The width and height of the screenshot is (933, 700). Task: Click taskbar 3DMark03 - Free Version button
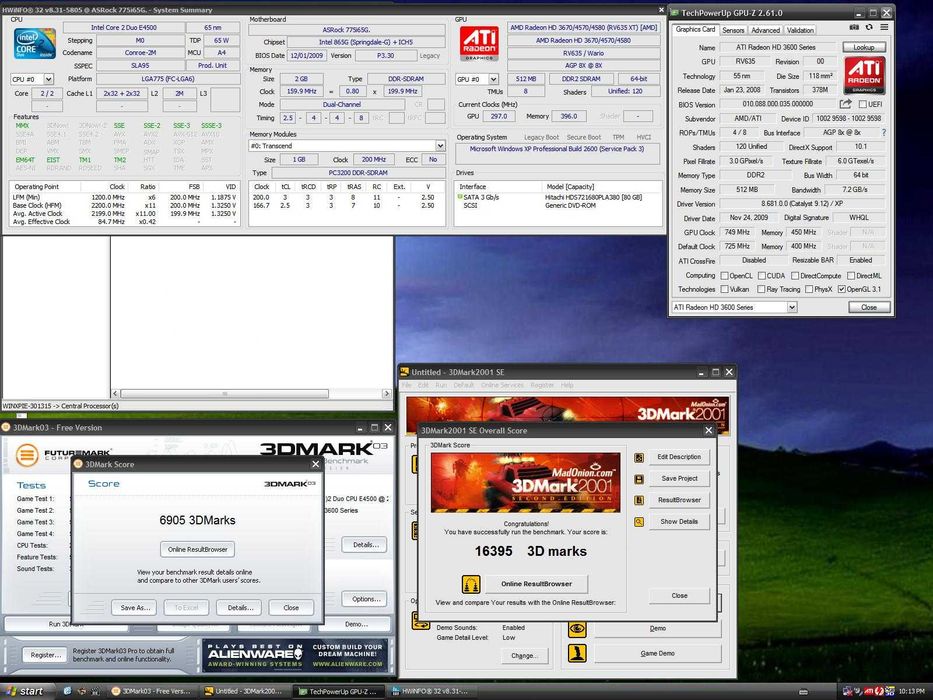point(152,691)
